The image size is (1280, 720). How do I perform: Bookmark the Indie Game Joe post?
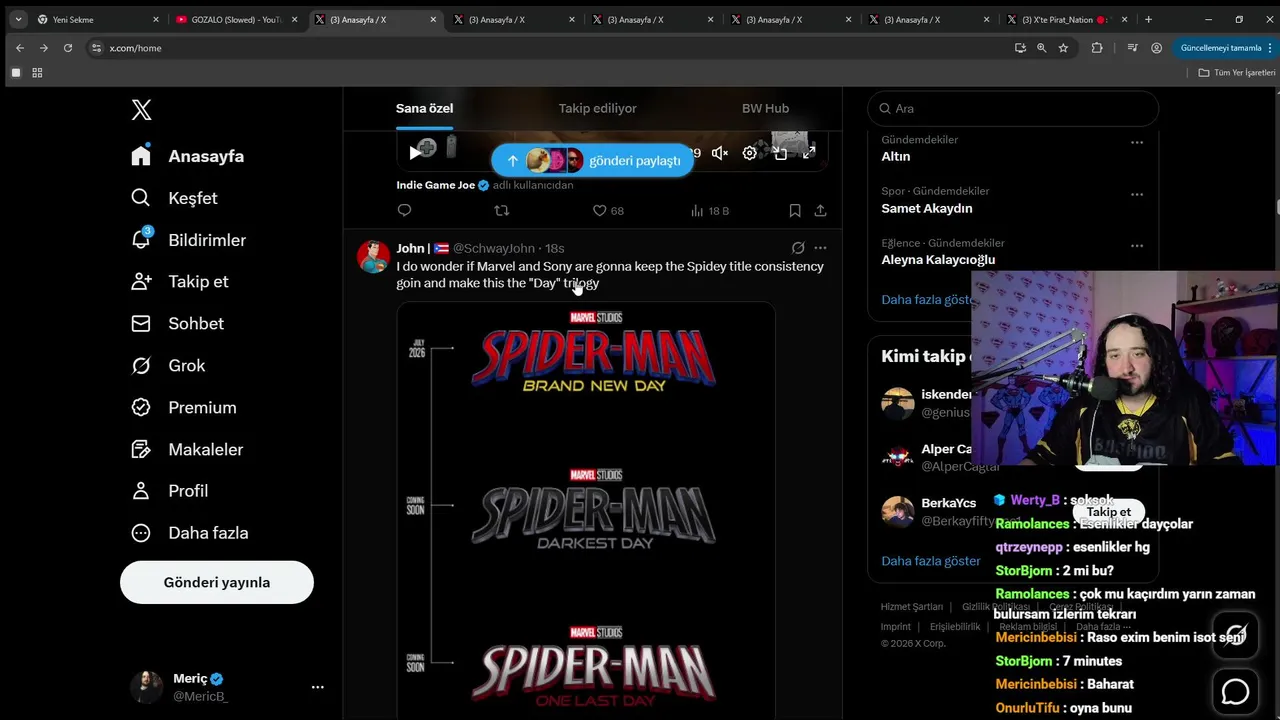795,210
